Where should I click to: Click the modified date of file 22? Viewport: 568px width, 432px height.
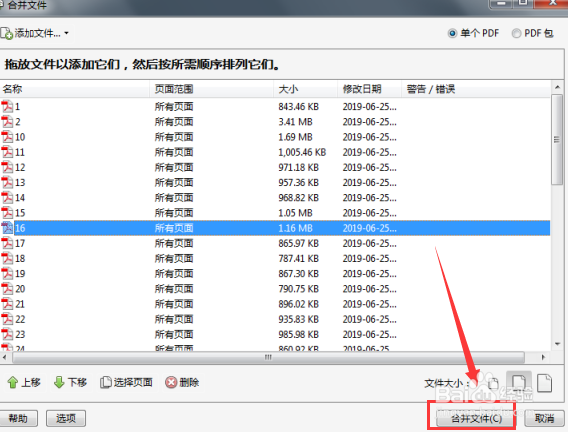pos(369,319)
